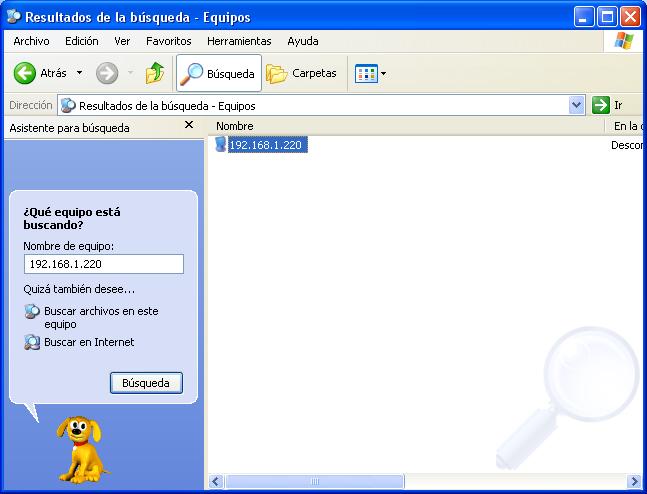Click the Buscar en Internet link
The width and height of the screenshot is (647, 494).
[x=88, y=342]
